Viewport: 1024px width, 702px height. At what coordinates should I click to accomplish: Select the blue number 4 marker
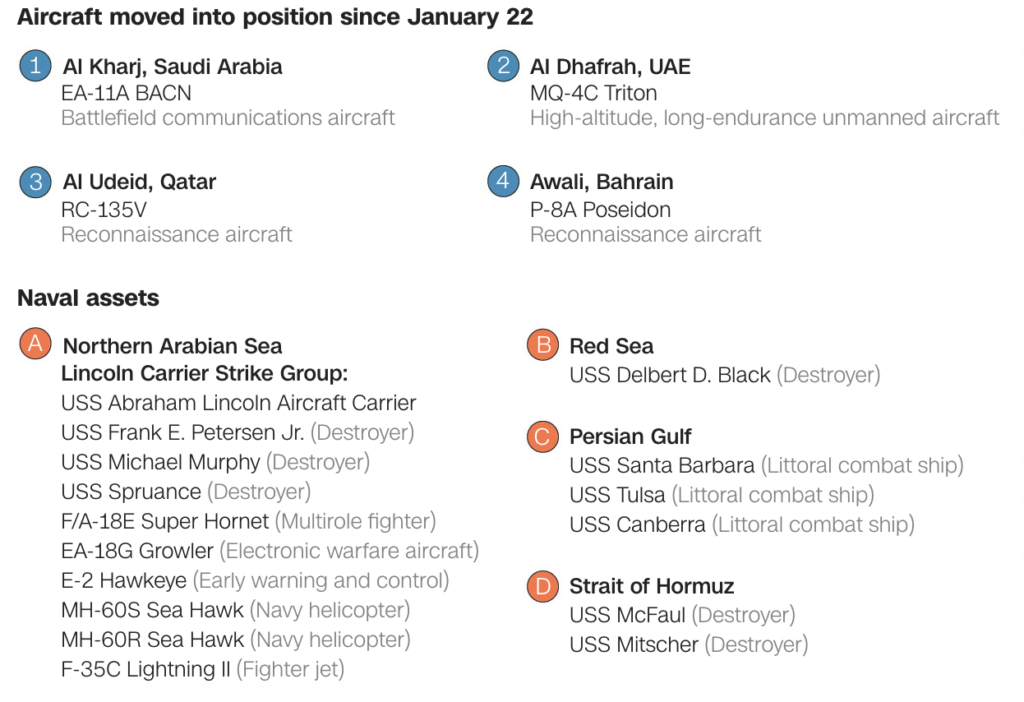[503, 182]
